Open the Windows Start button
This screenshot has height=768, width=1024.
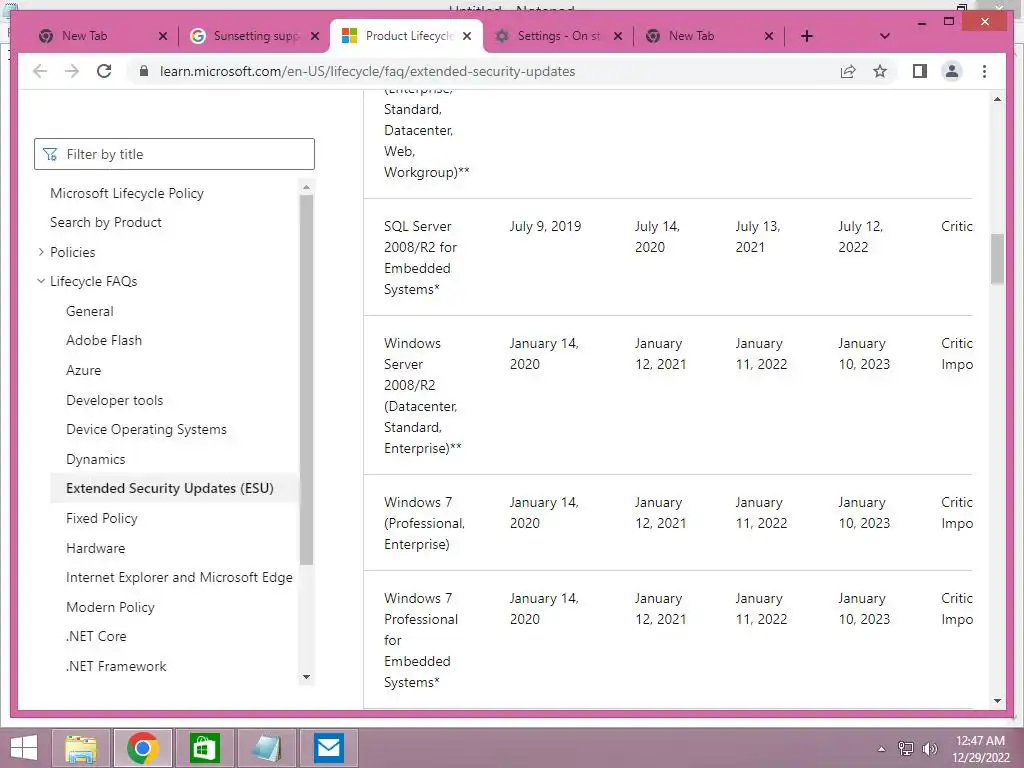(x=24, y=748)
